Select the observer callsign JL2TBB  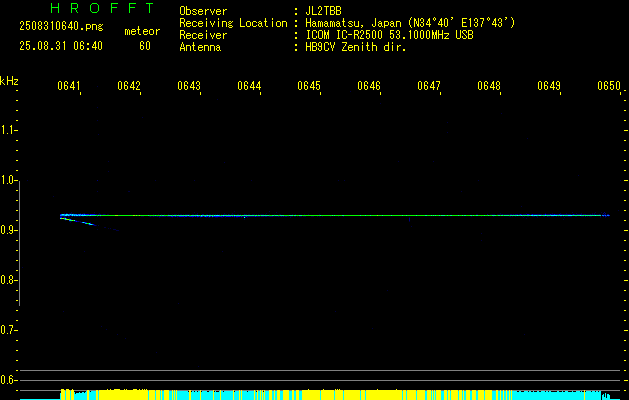(x=323, y=11)
